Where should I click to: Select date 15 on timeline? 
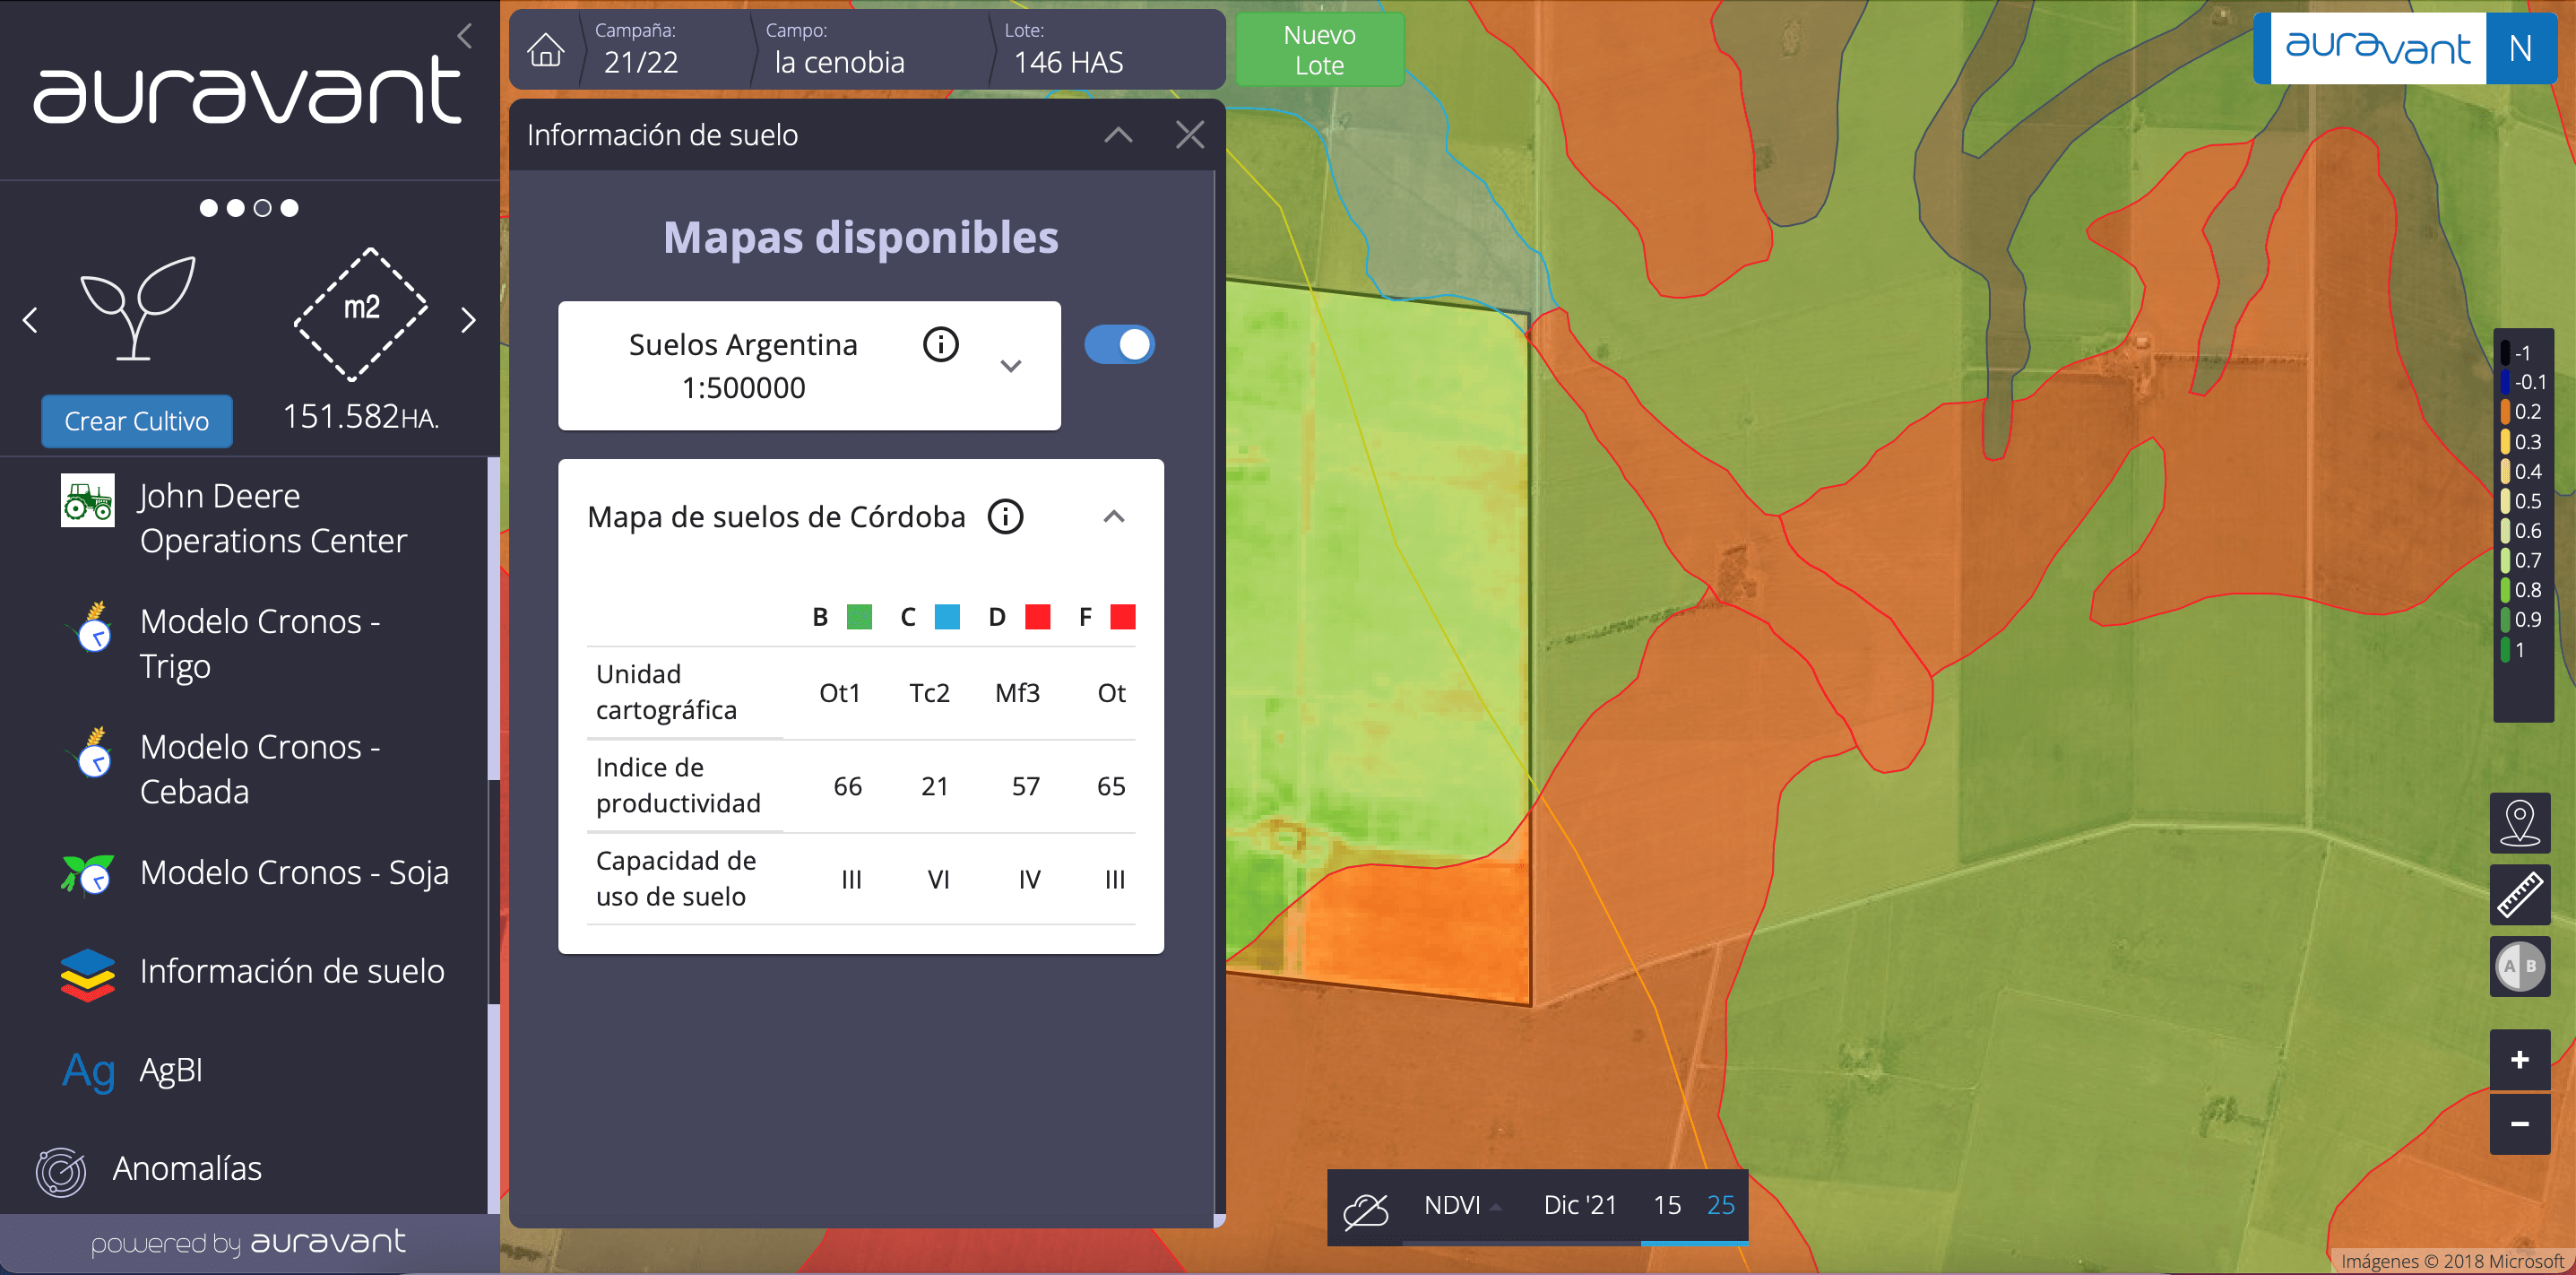point(1667,1206)
